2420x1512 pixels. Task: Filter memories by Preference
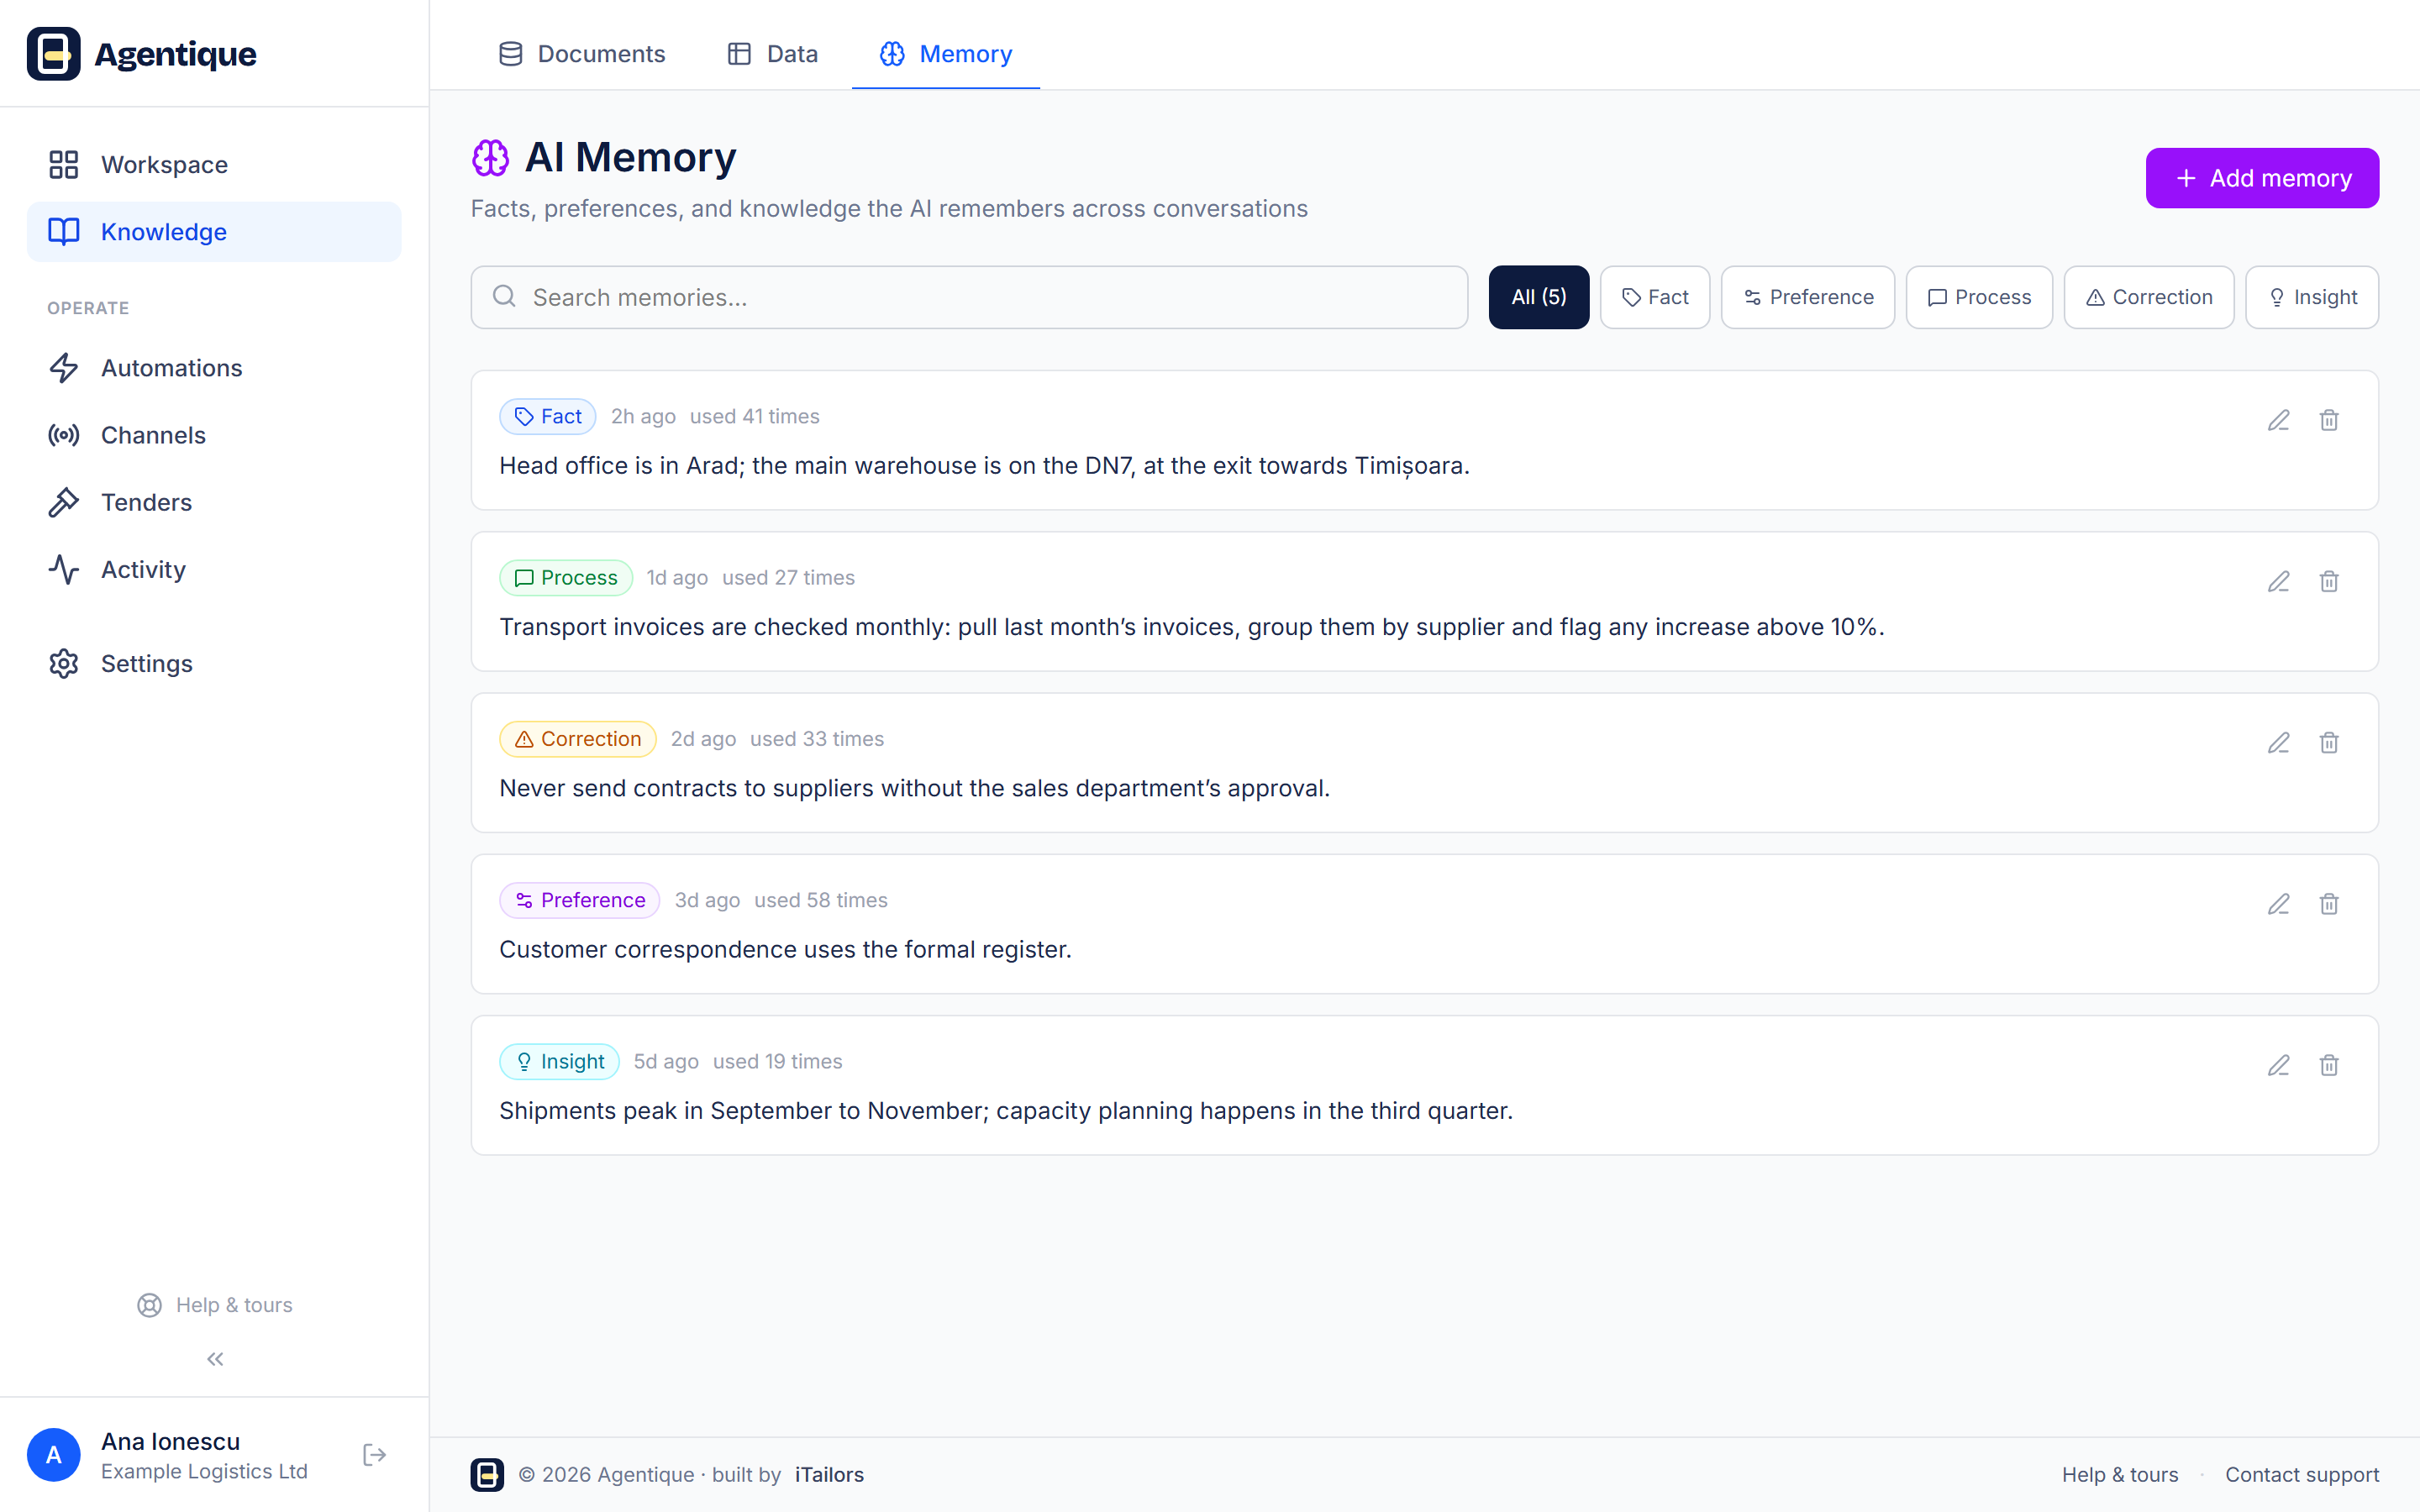(x=1808, y=297)
